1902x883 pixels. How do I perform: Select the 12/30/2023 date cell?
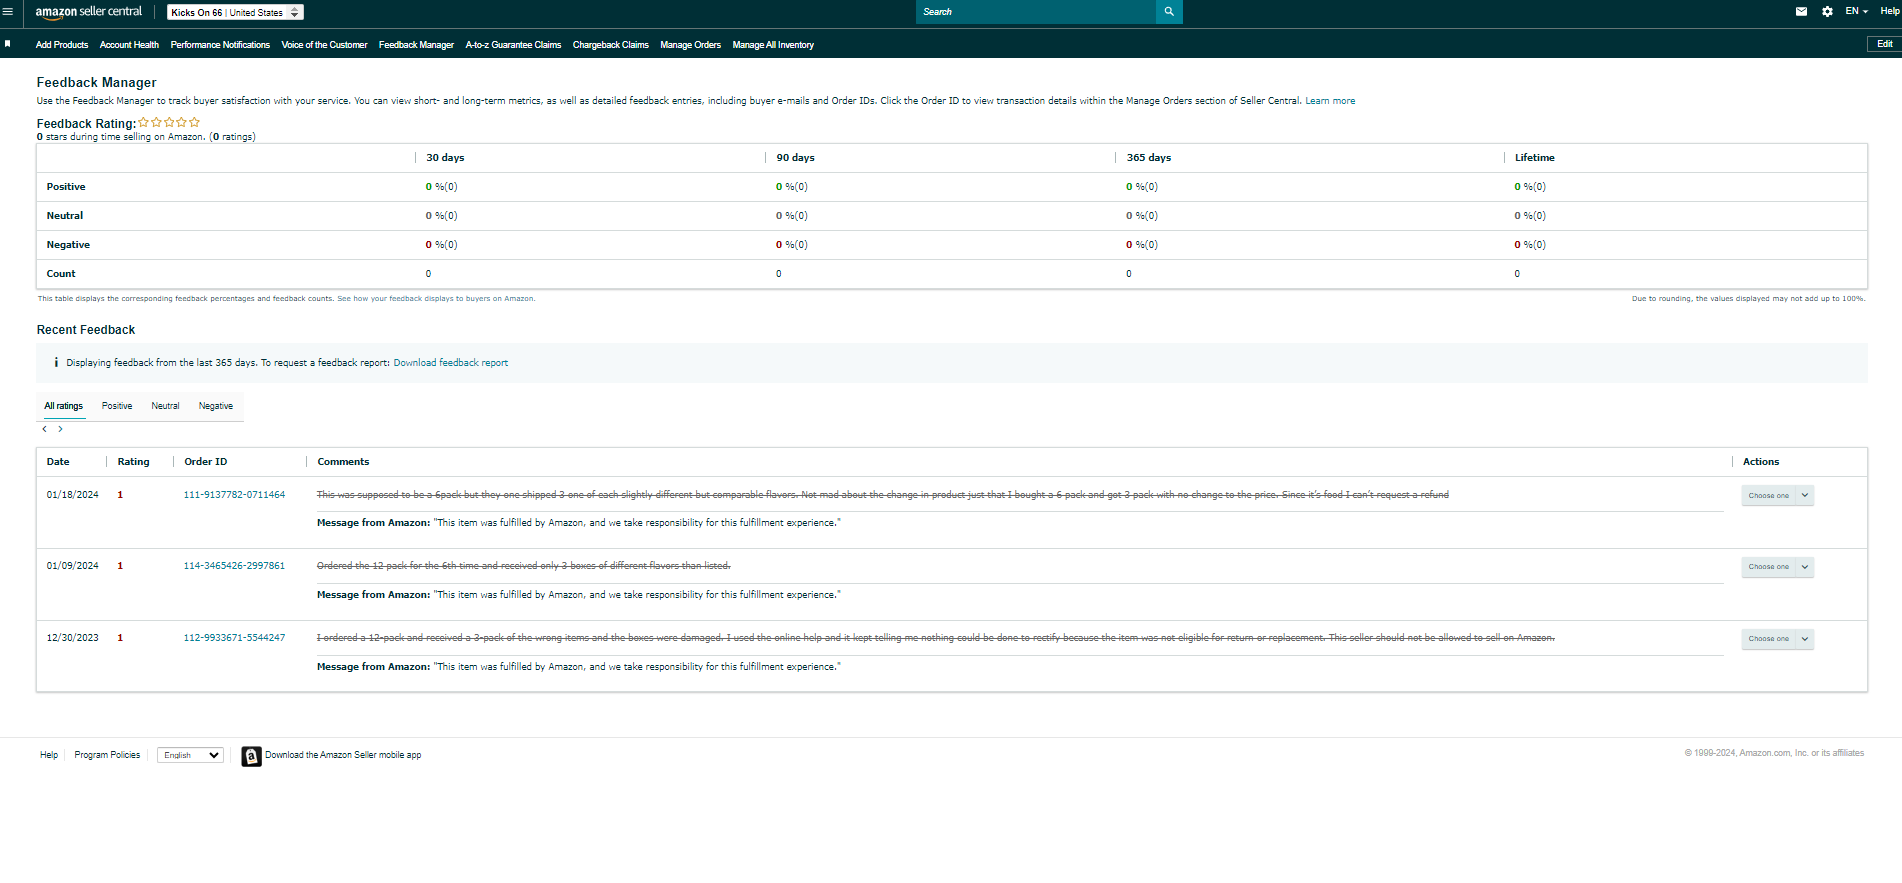73,638
